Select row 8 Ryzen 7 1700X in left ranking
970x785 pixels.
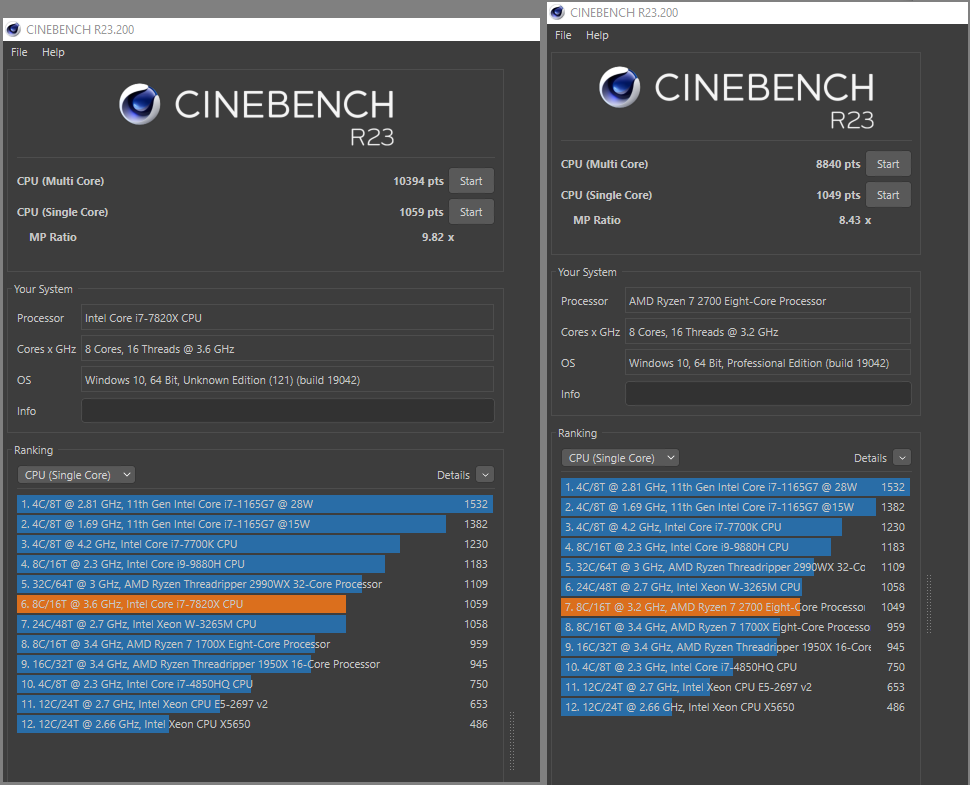[x=255, y=644]
